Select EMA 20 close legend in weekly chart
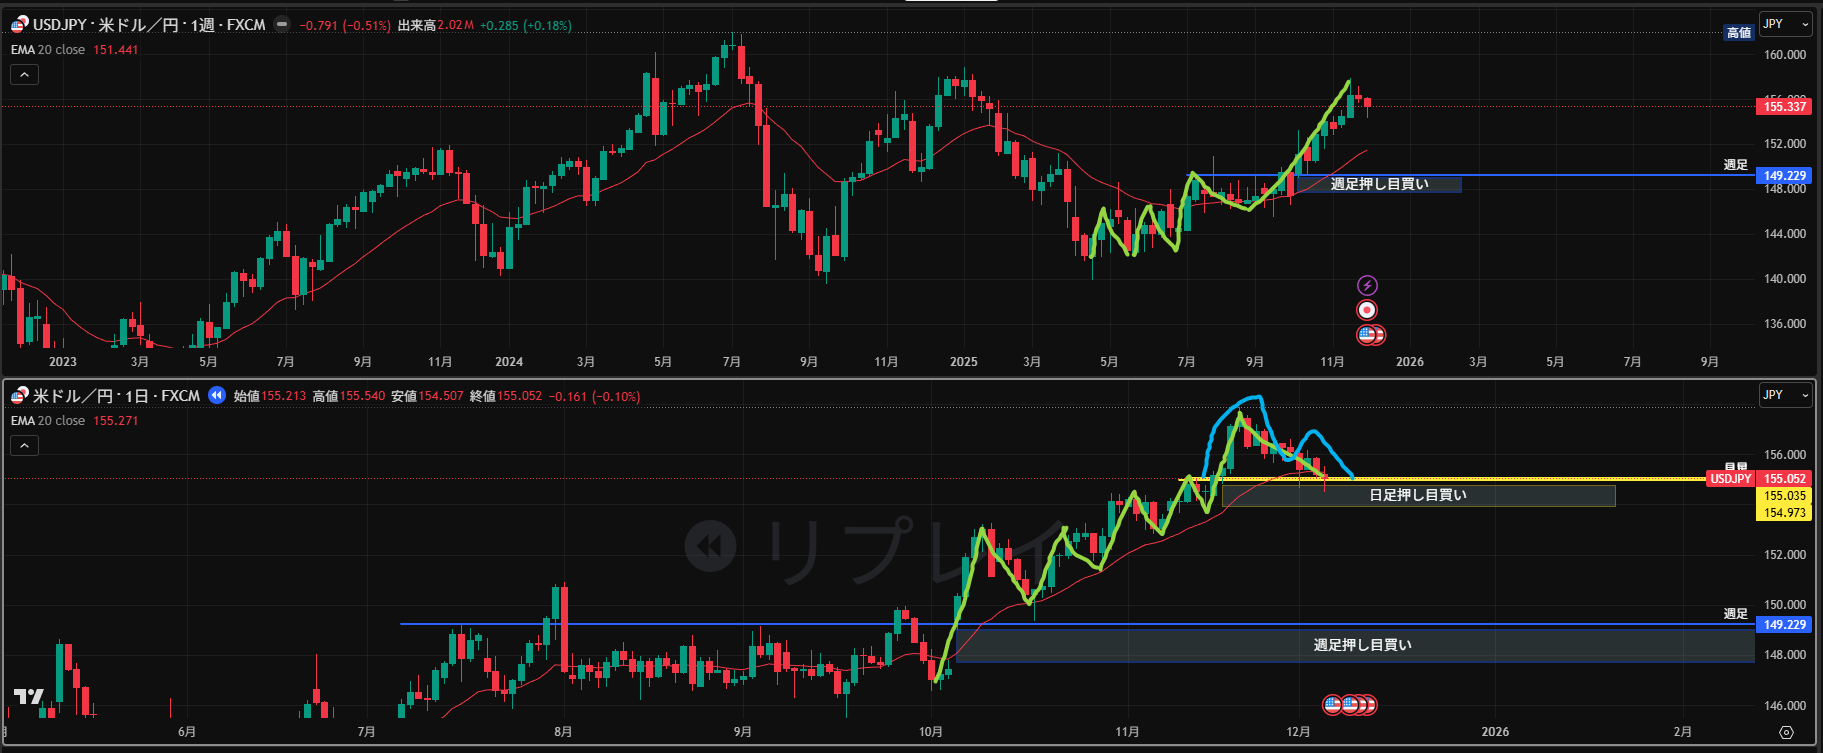 click(x=48, y=50)
